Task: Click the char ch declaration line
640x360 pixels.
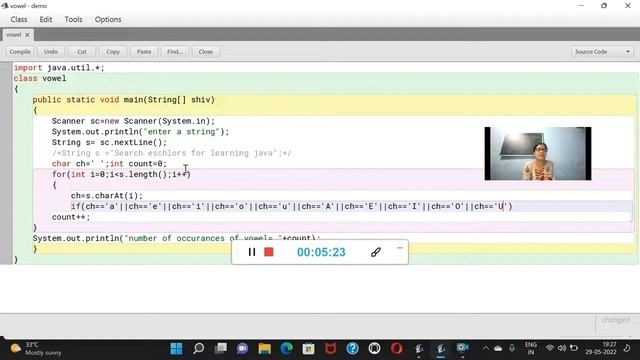Action: click(109, 164)
